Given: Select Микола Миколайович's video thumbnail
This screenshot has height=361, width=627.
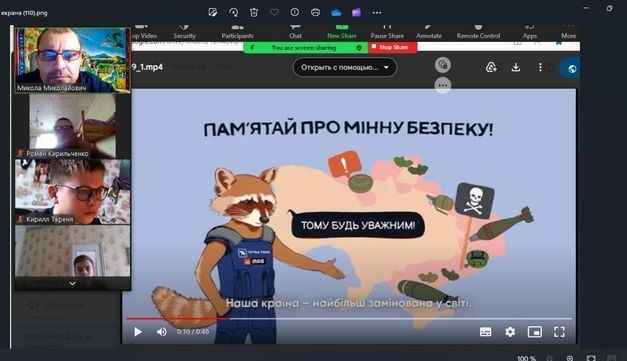Looking at the screenshot, I should pyautogui.click(x=72, y=60).
